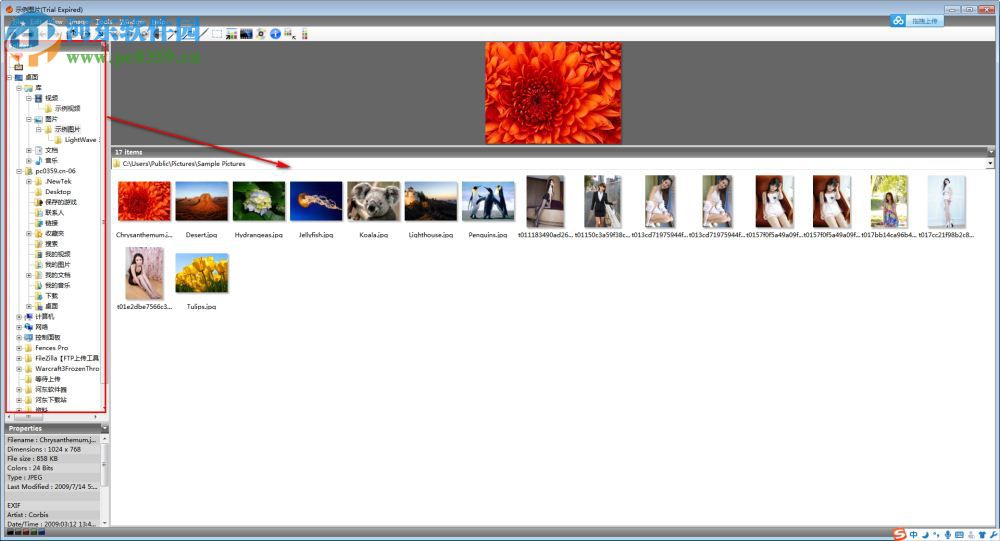Select Chrysanthemum.jpg thumbnail
The width and height of the screenshot is (1000, 541).
click(x=144, y=201)
